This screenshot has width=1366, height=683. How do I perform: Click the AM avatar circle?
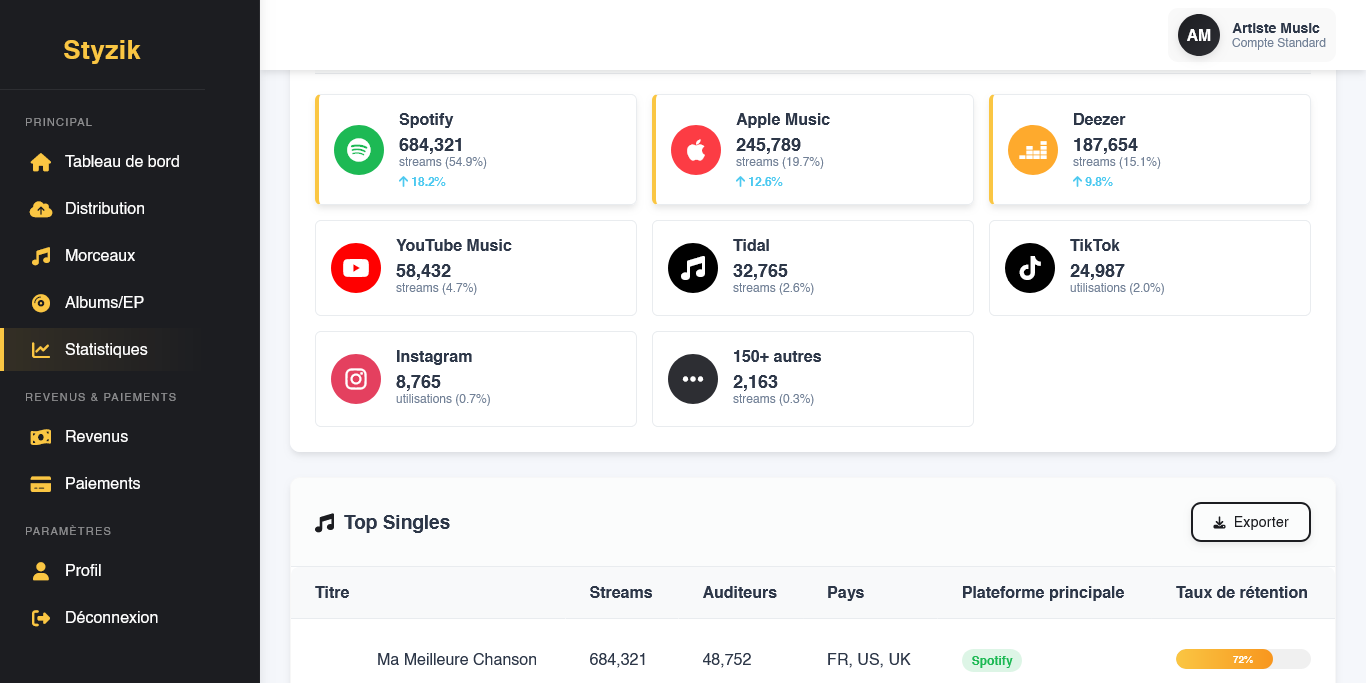pyautogui.click(x=1199, y=35)
